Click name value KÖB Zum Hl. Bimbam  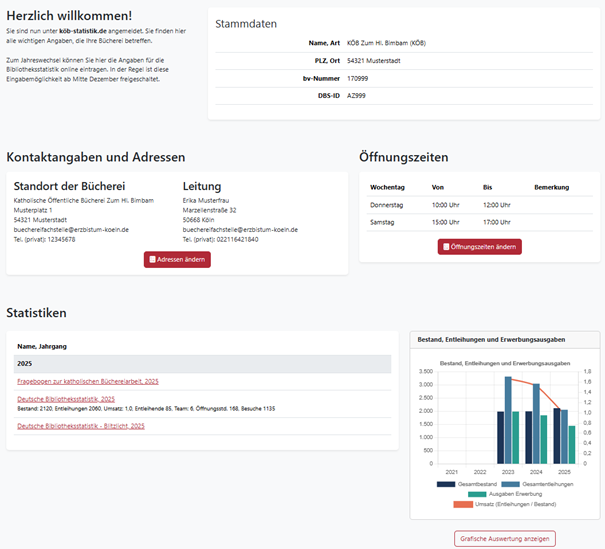click(x=386, y=43)
